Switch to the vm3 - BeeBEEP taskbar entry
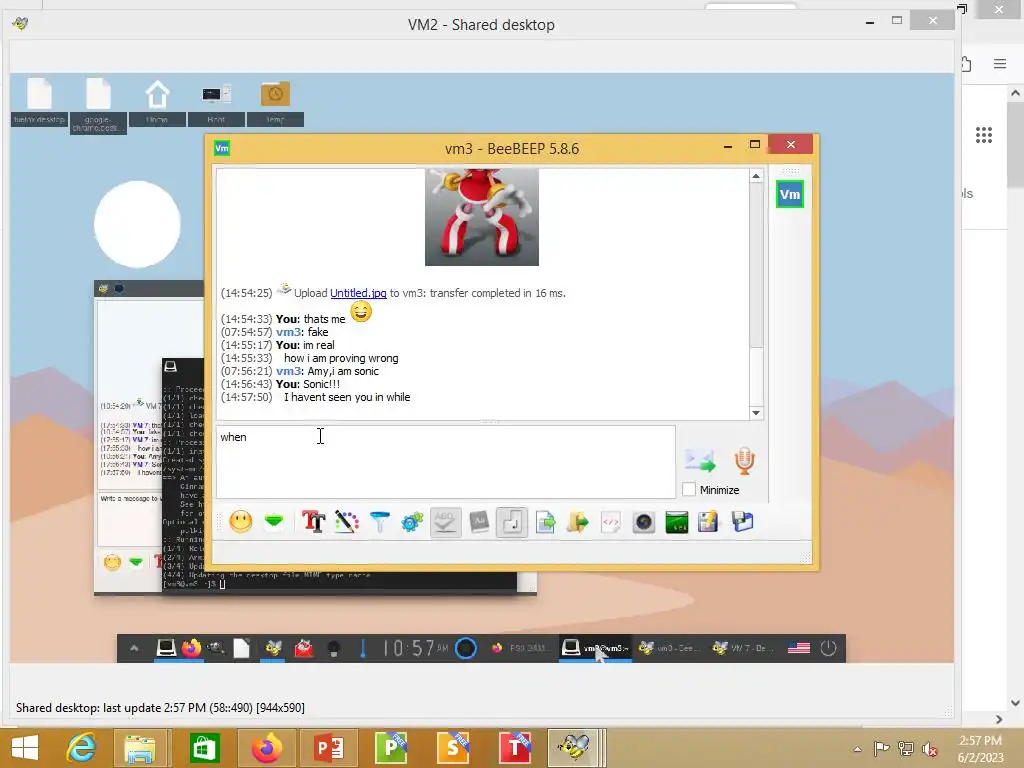The width and height of the screenshot is (1024, 768). [x=669, y=648]
